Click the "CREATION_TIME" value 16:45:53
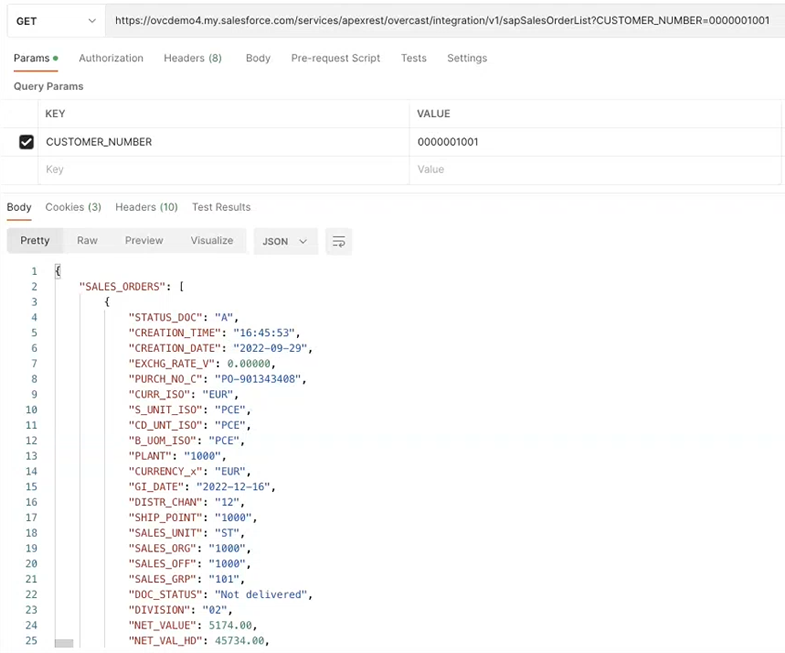This screenshot has height=653, width=785. pyautogui.click(x=264, y=333)
